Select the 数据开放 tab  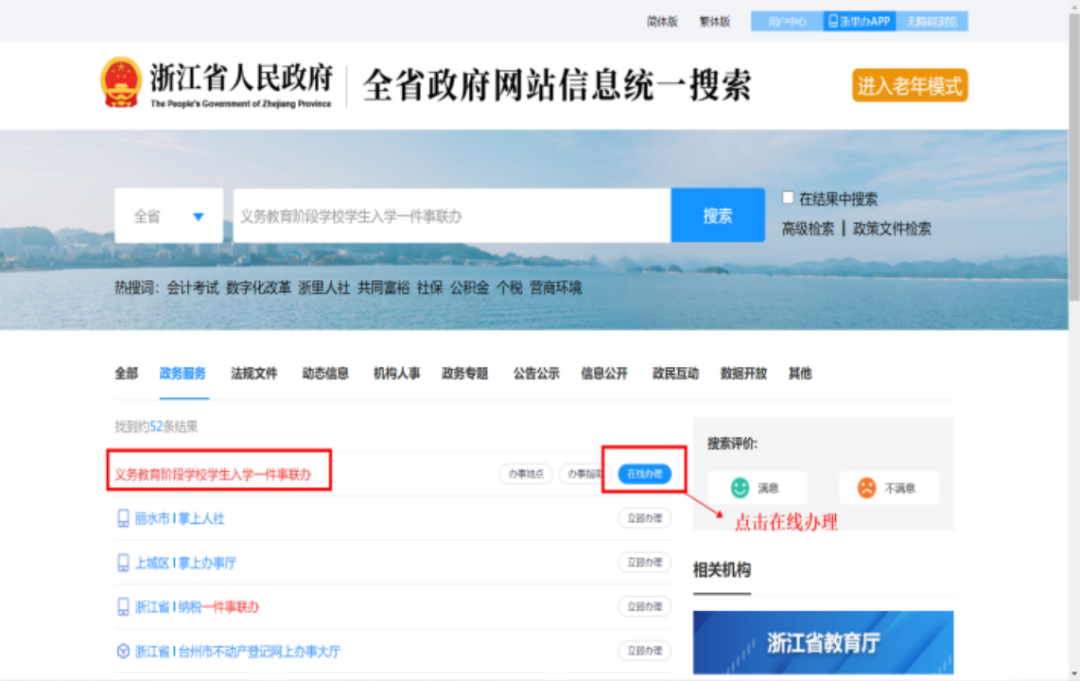[x=744, y=373]
